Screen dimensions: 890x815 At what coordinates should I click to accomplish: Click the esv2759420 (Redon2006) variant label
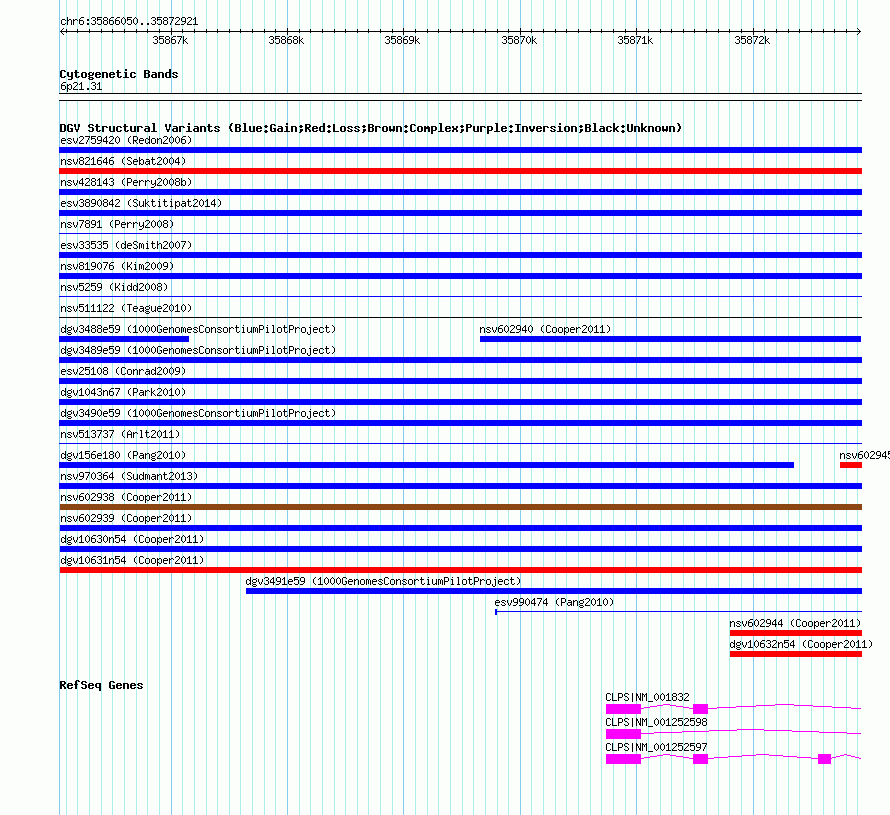[126, 140]
